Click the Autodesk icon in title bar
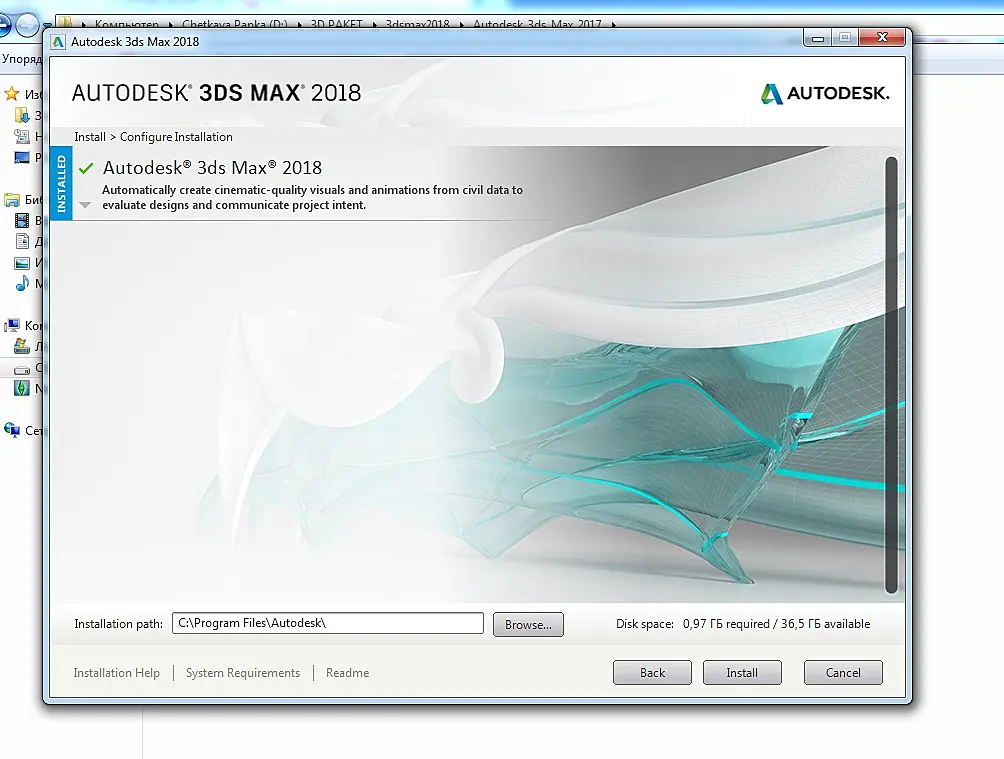The height and width of the screenshot is (759, 1004). point(58,42)
